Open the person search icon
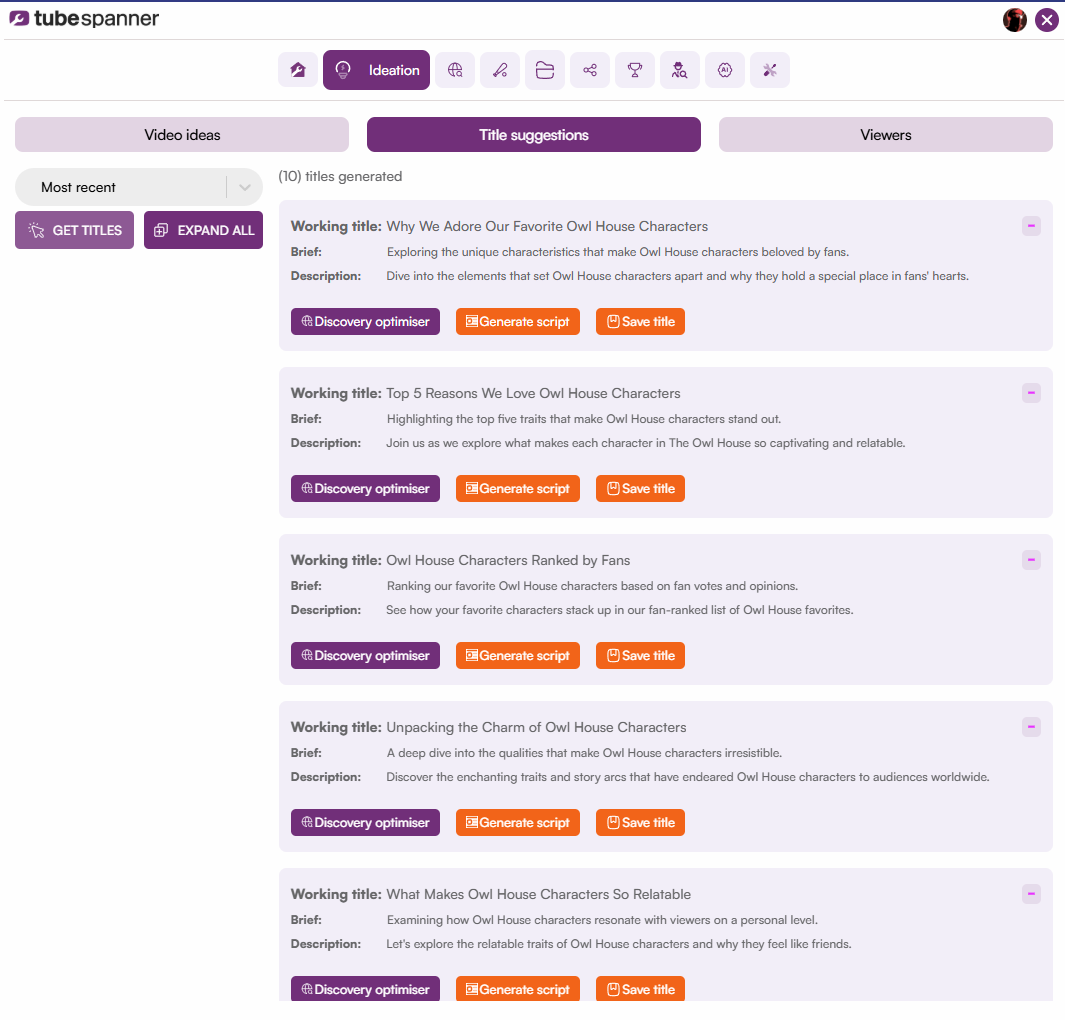Viewport: 1065px width, 1020px height. (x=679, y=70)
